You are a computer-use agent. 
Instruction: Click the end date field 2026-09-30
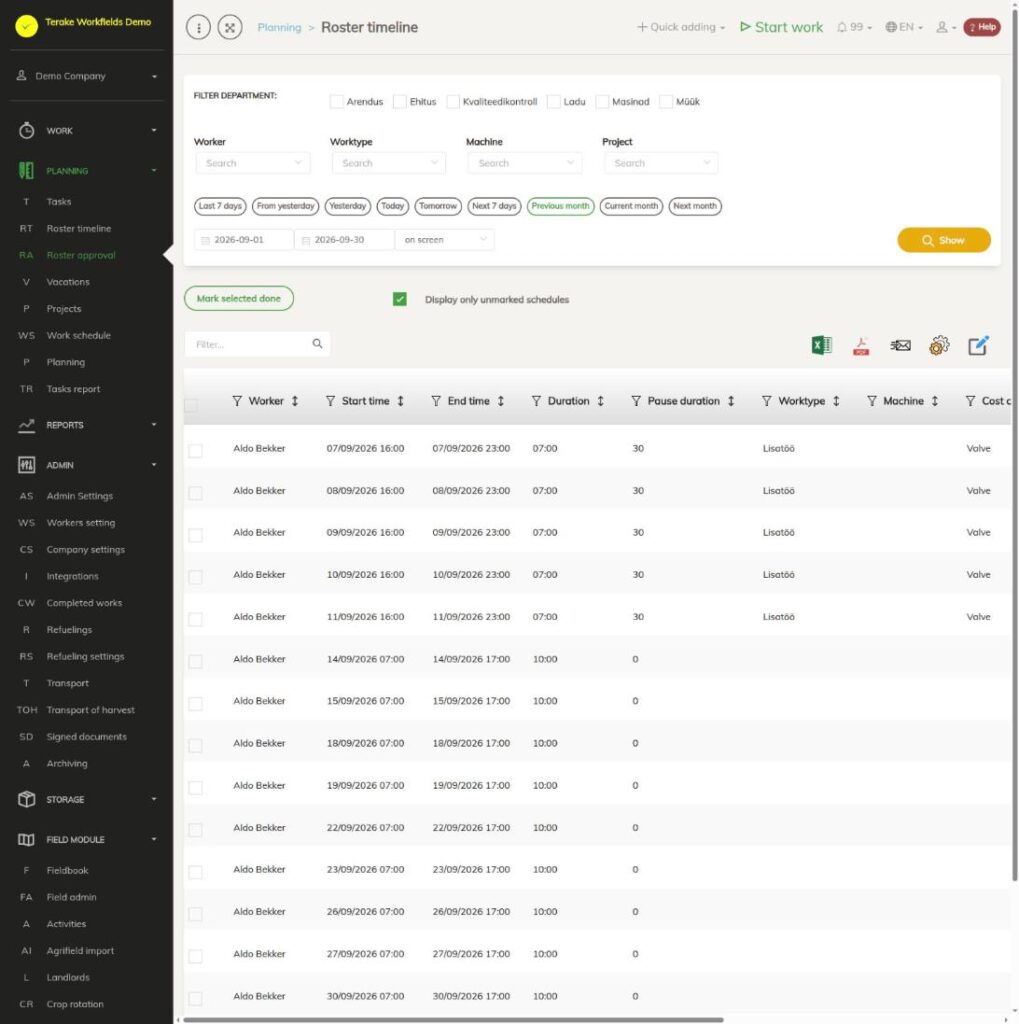[344, 240]
